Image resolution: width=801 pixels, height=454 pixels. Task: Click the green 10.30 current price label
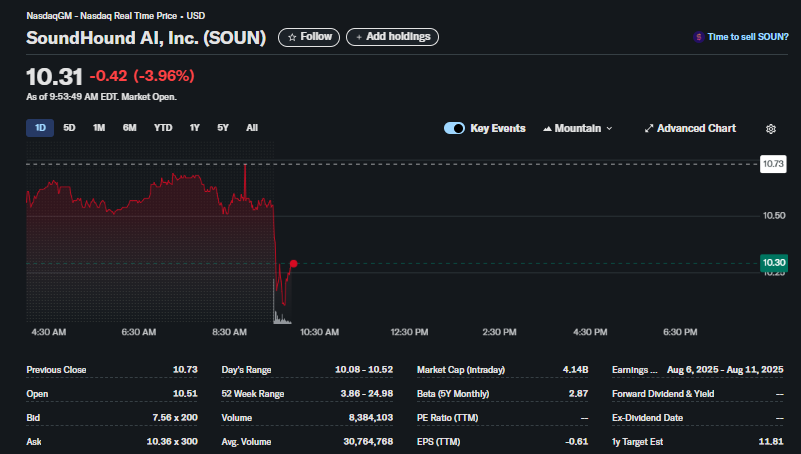coord(773,263)
